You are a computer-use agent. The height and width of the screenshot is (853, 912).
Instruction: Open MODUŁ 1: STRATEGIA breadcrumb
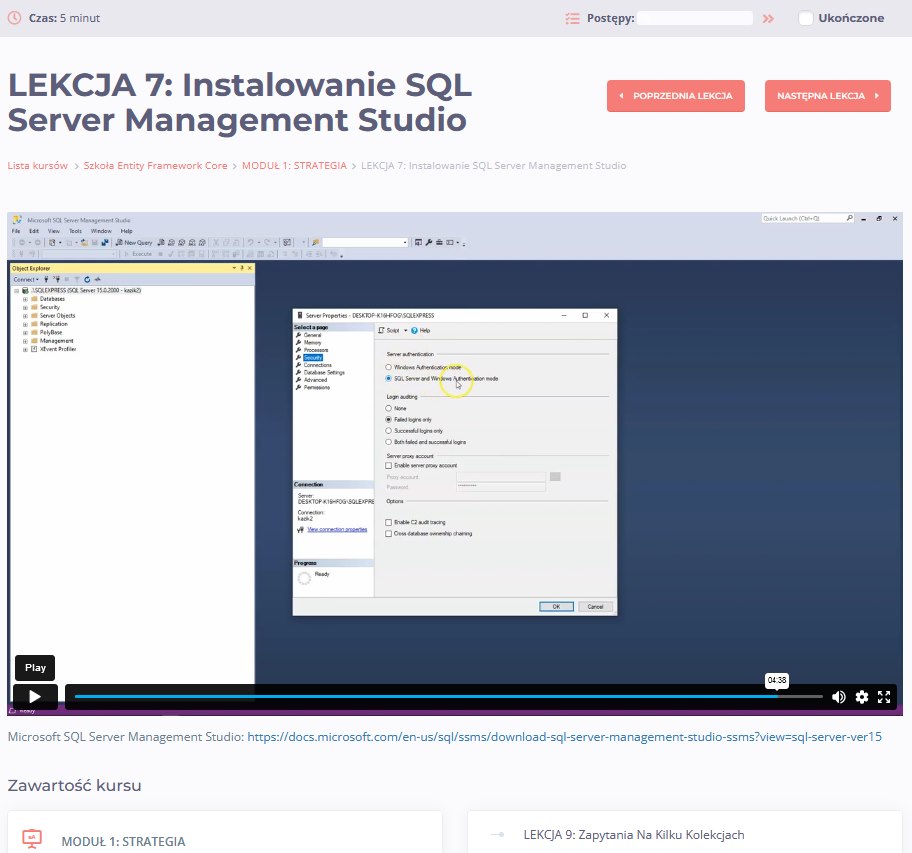[294, 166]
